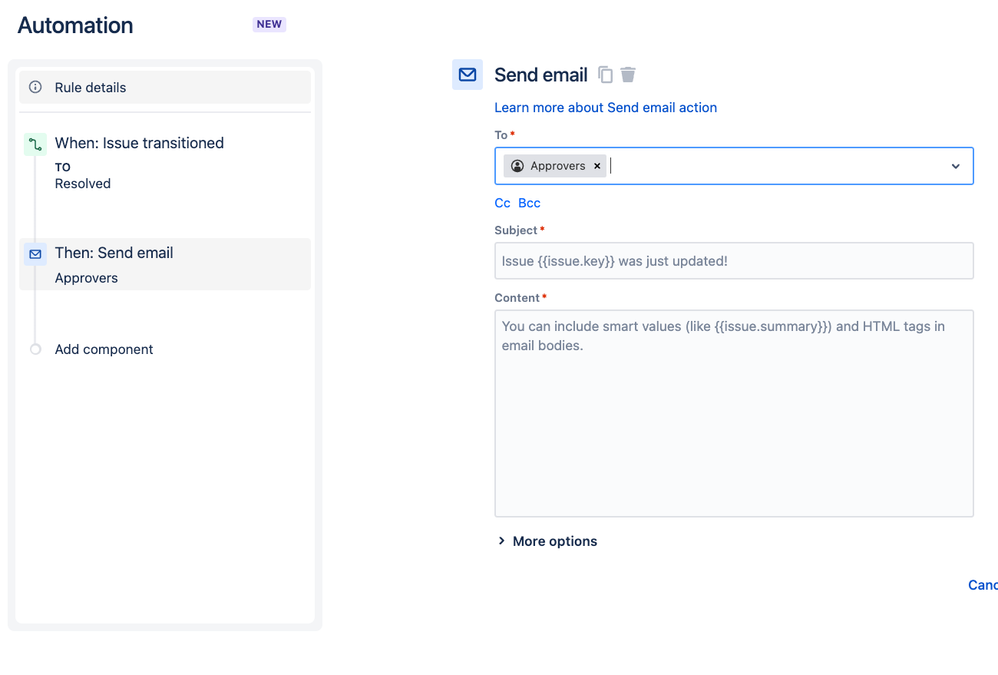The image size is (998, 675).
Task: Click the user avatar icon in Approvers chip
Action: (x=517, y=166)
